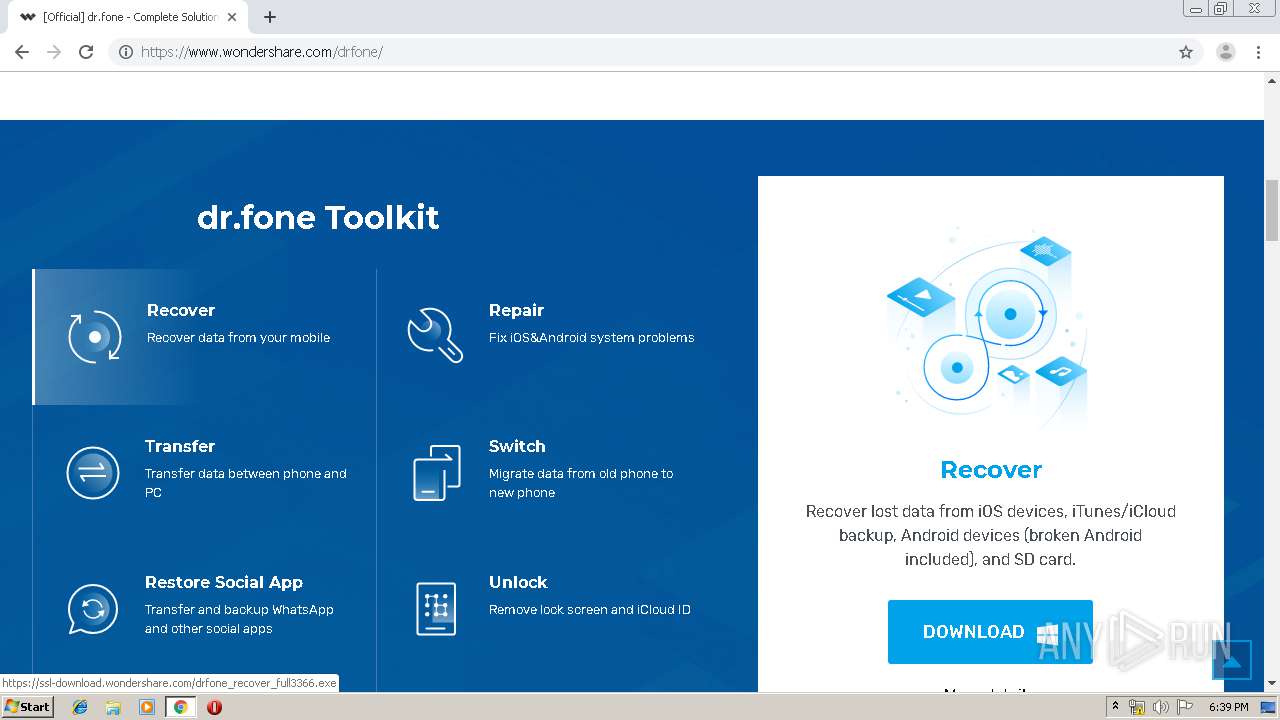Click the 'Recover' heading in the right card
Screen dimensions: 1280x720
pyautogui.click(x=991, y=470)
